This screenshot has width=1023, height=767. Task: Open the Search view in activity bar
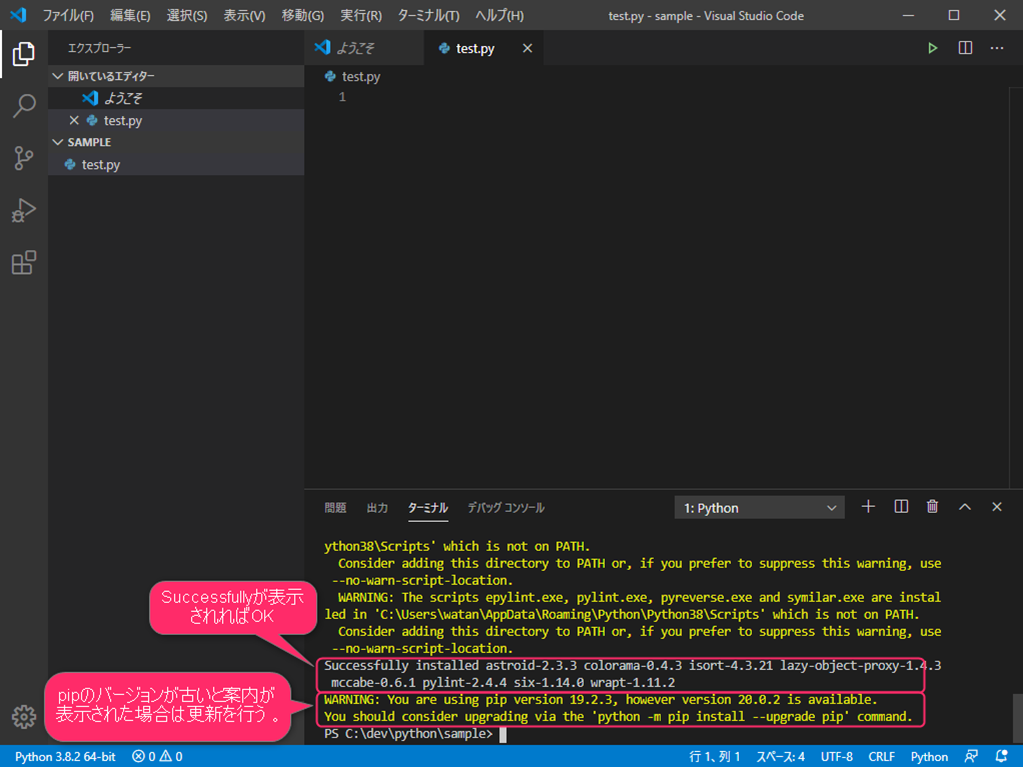coord(23,106)
